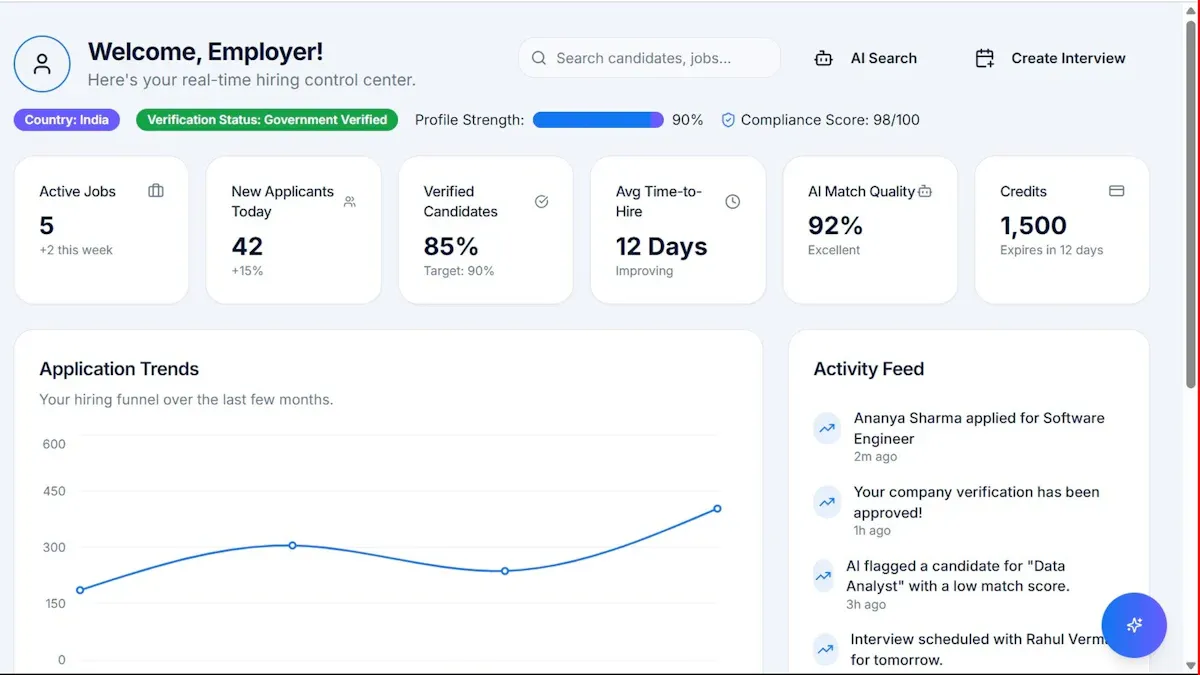Click the clock icon on Avg Time-to-Hire card

733,201
